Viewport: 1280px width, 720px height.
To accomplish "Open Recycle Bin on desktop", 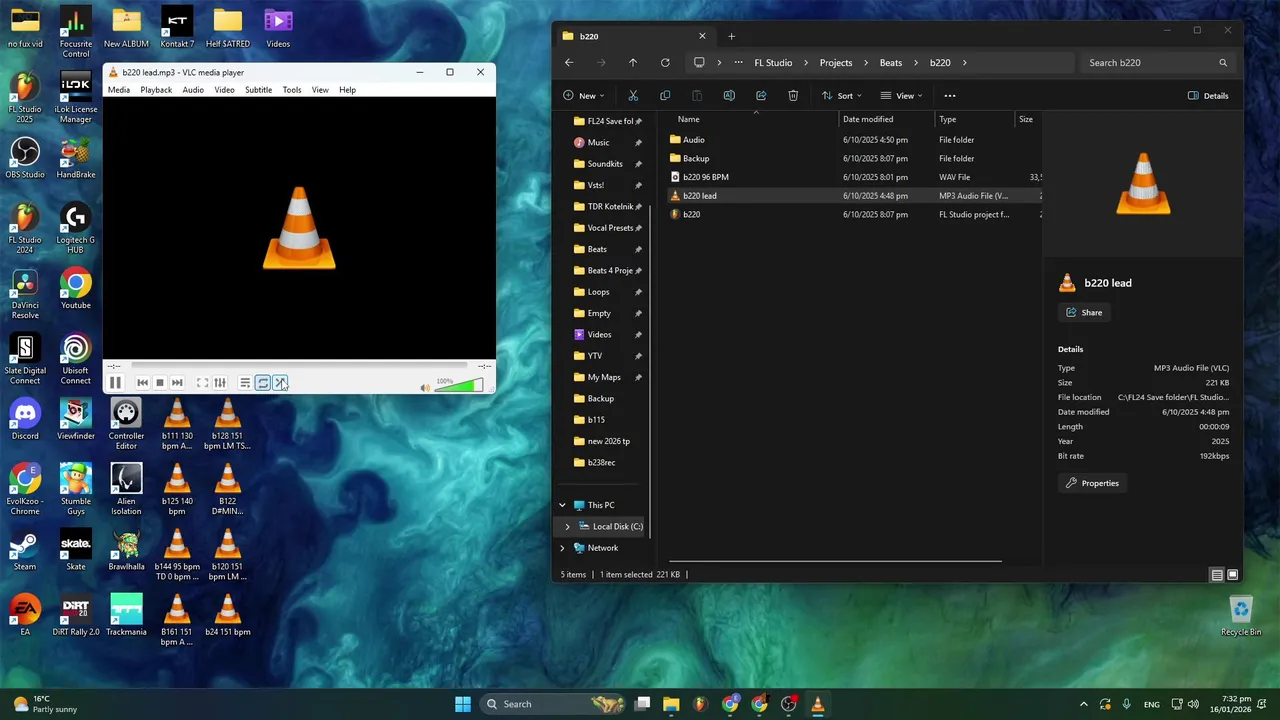I will tap(1241, 616).
